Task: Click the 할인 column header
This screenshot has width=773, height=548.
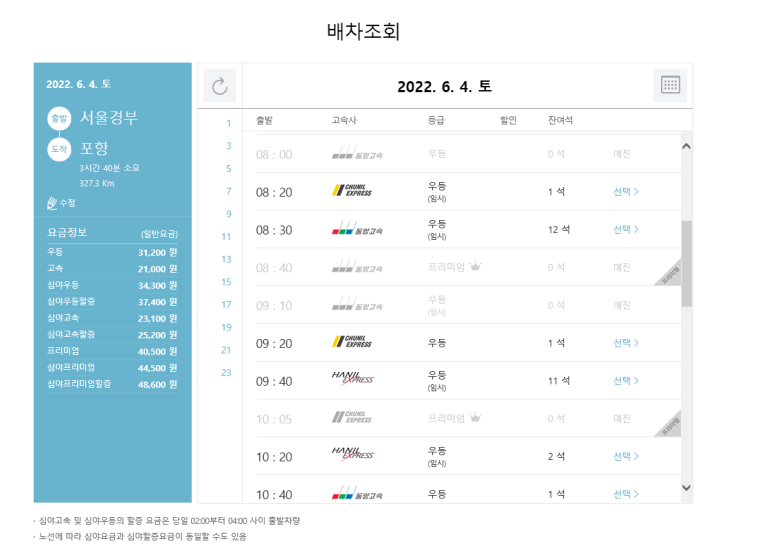Action: pyautogui.click(x=508, y=120)
